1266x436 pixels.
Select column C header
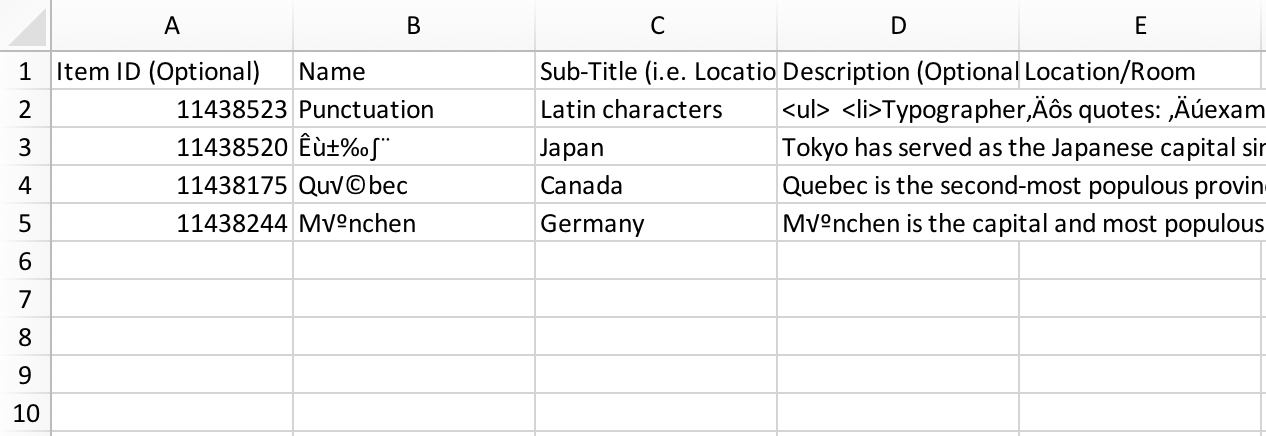pos(656,27)
